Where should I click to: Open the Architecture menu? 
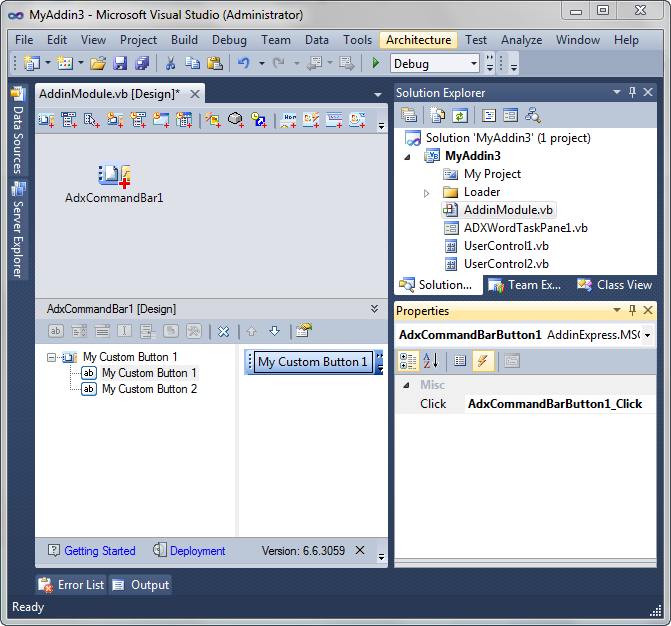pos(419,40)
